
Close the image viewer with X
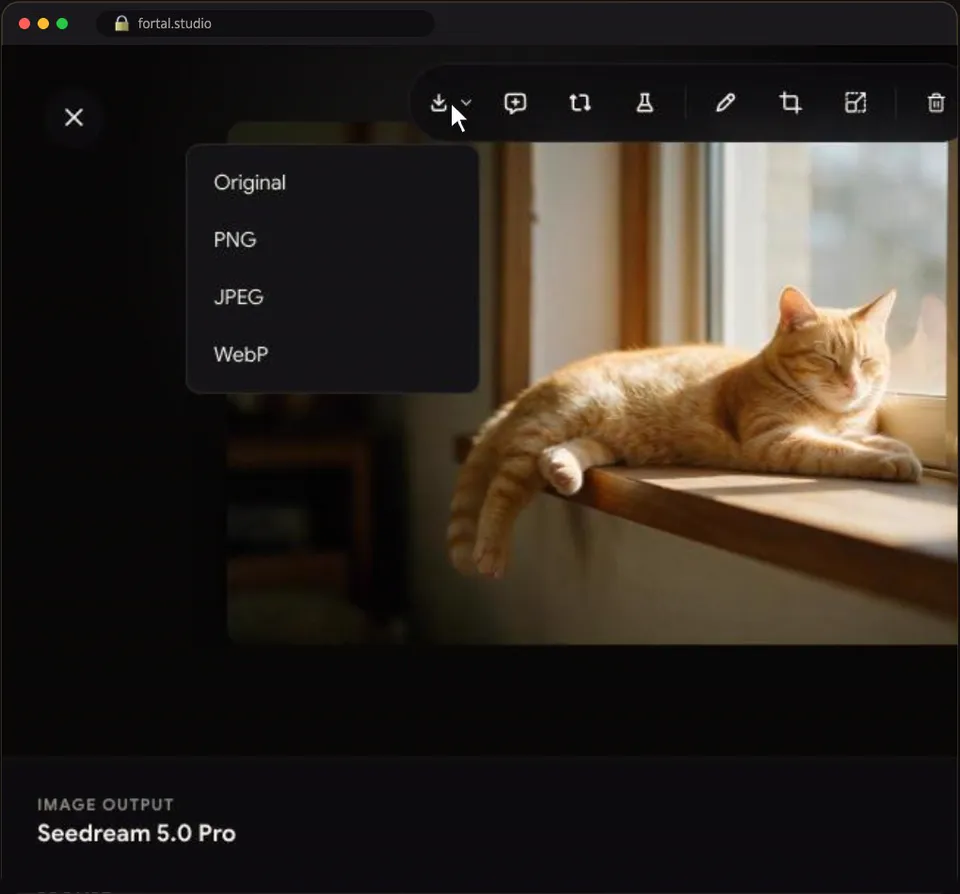click(x=74, y=118)
